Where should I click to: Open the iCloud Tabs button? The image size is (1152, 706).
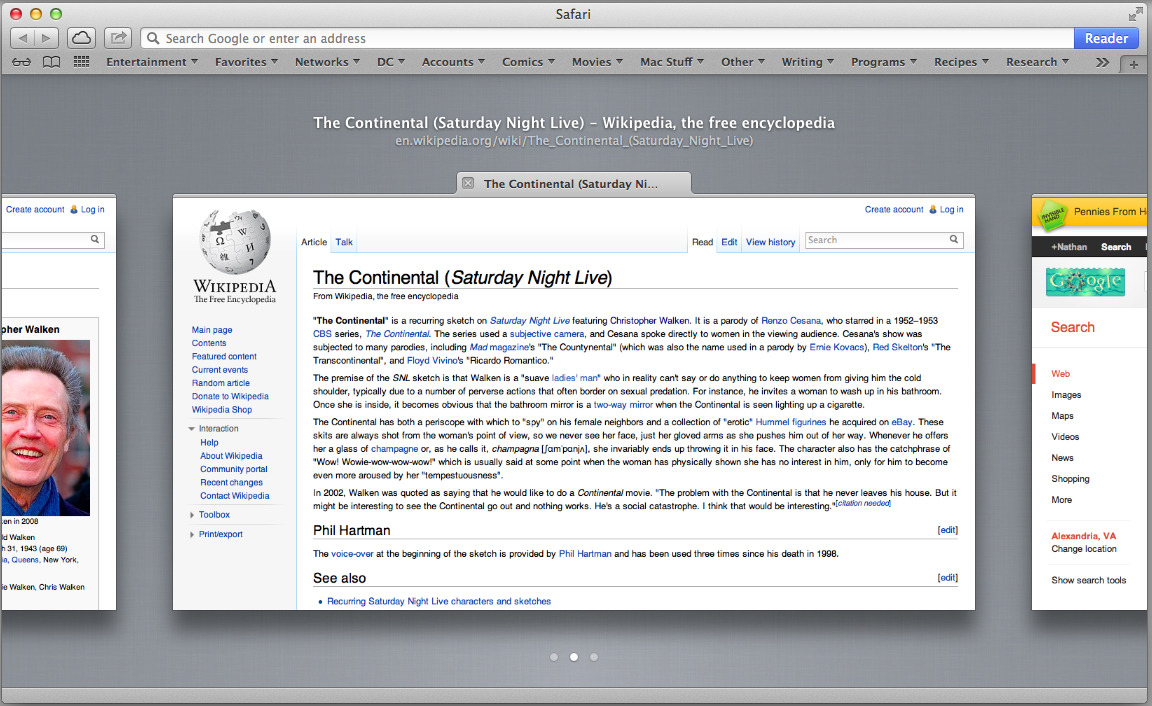pyautogui.click(x=82, y=38)
